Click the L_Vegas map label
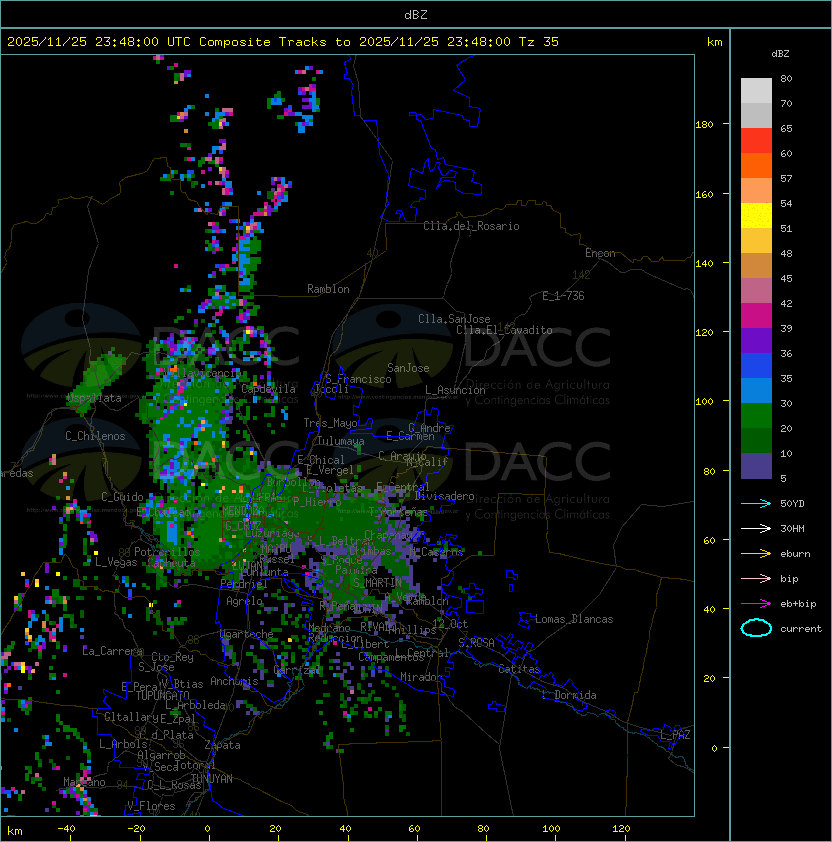This screenshot has width=832, height=842. tap(116, 562)
